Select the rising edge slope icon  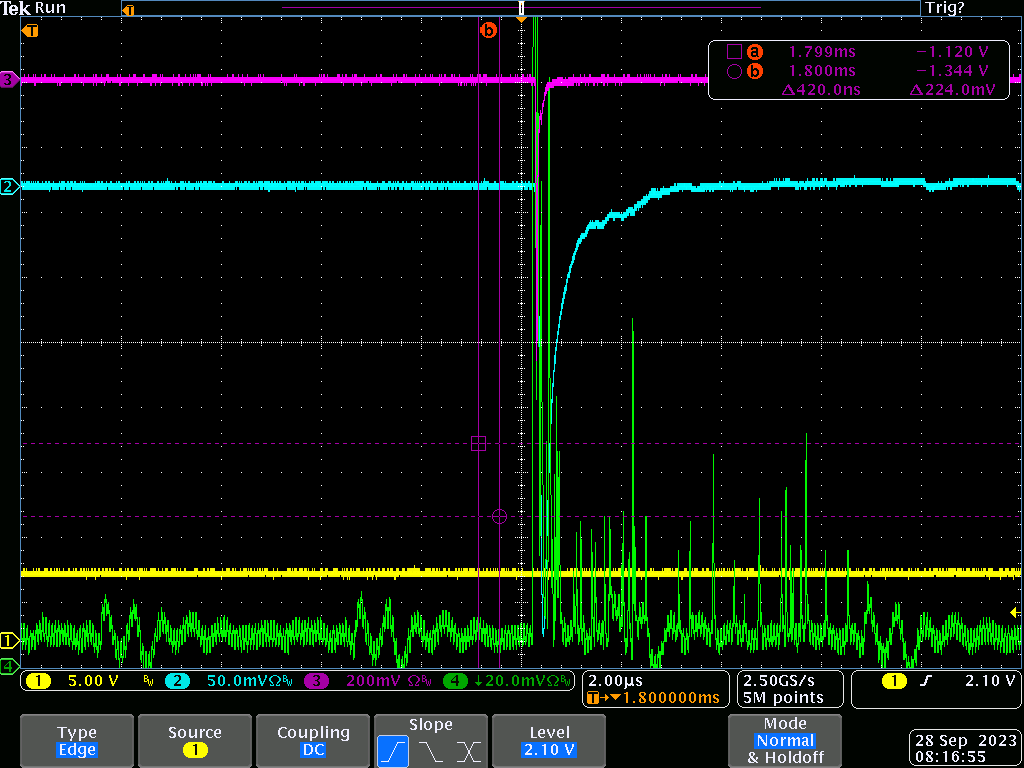tap(393, 750)
